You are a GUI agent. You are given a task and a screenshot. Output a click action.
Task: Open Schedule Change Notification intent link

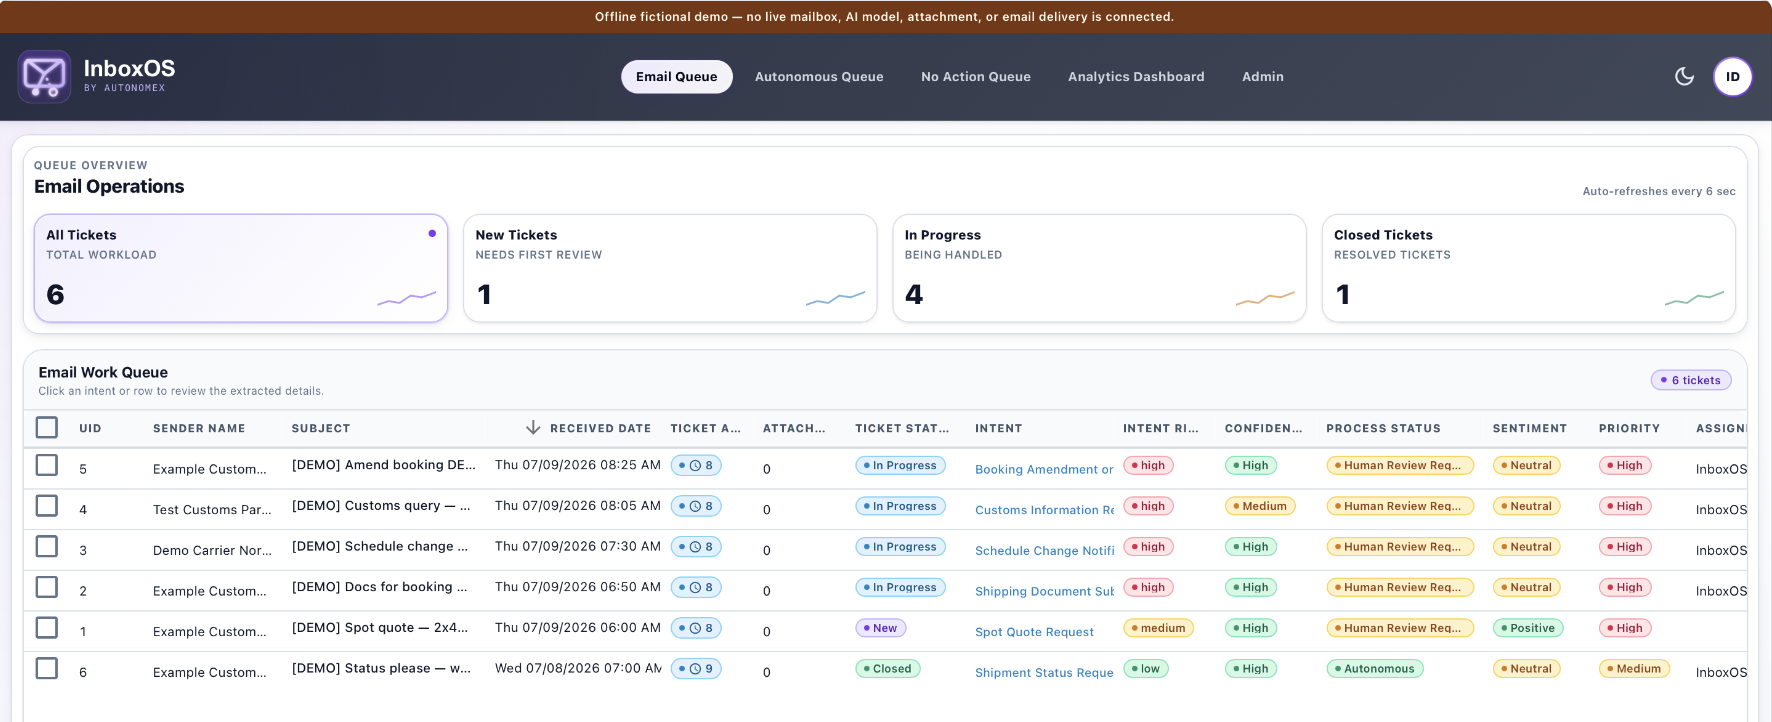click(1044, 551)
